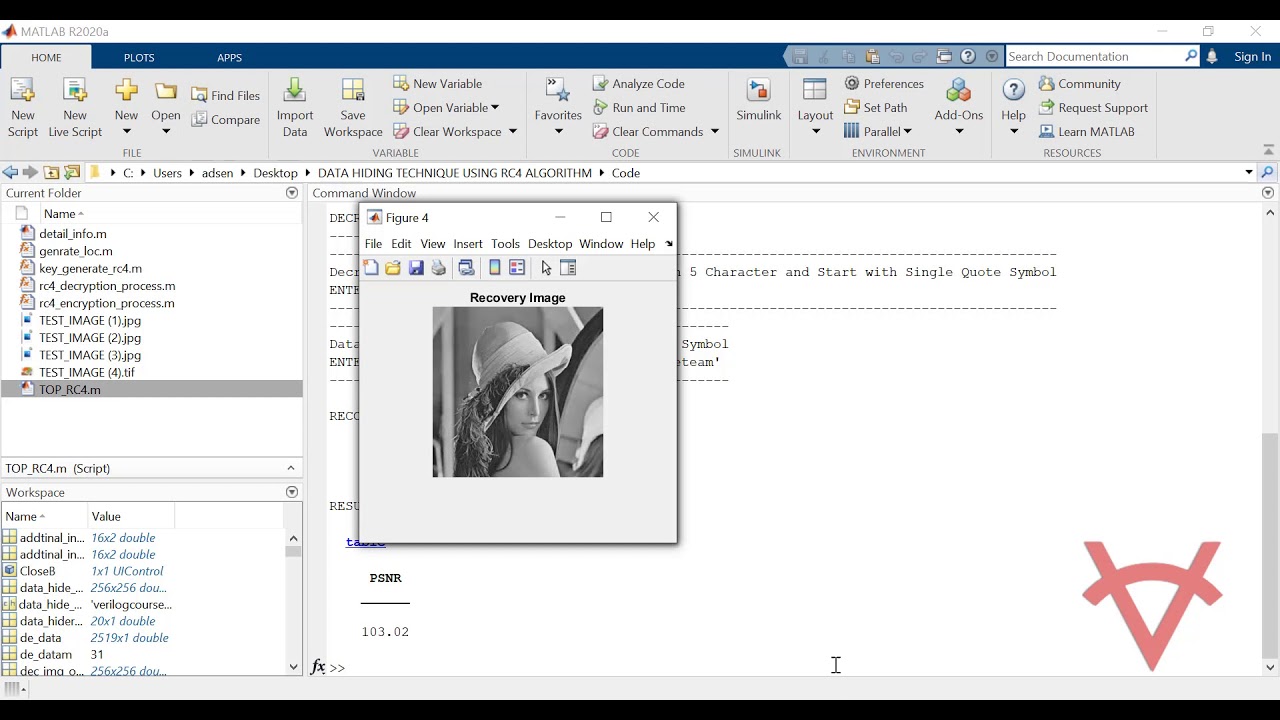Click Learn MATLAB
The height and width of the screenshot is (720, 1280).
point(1087,131)
